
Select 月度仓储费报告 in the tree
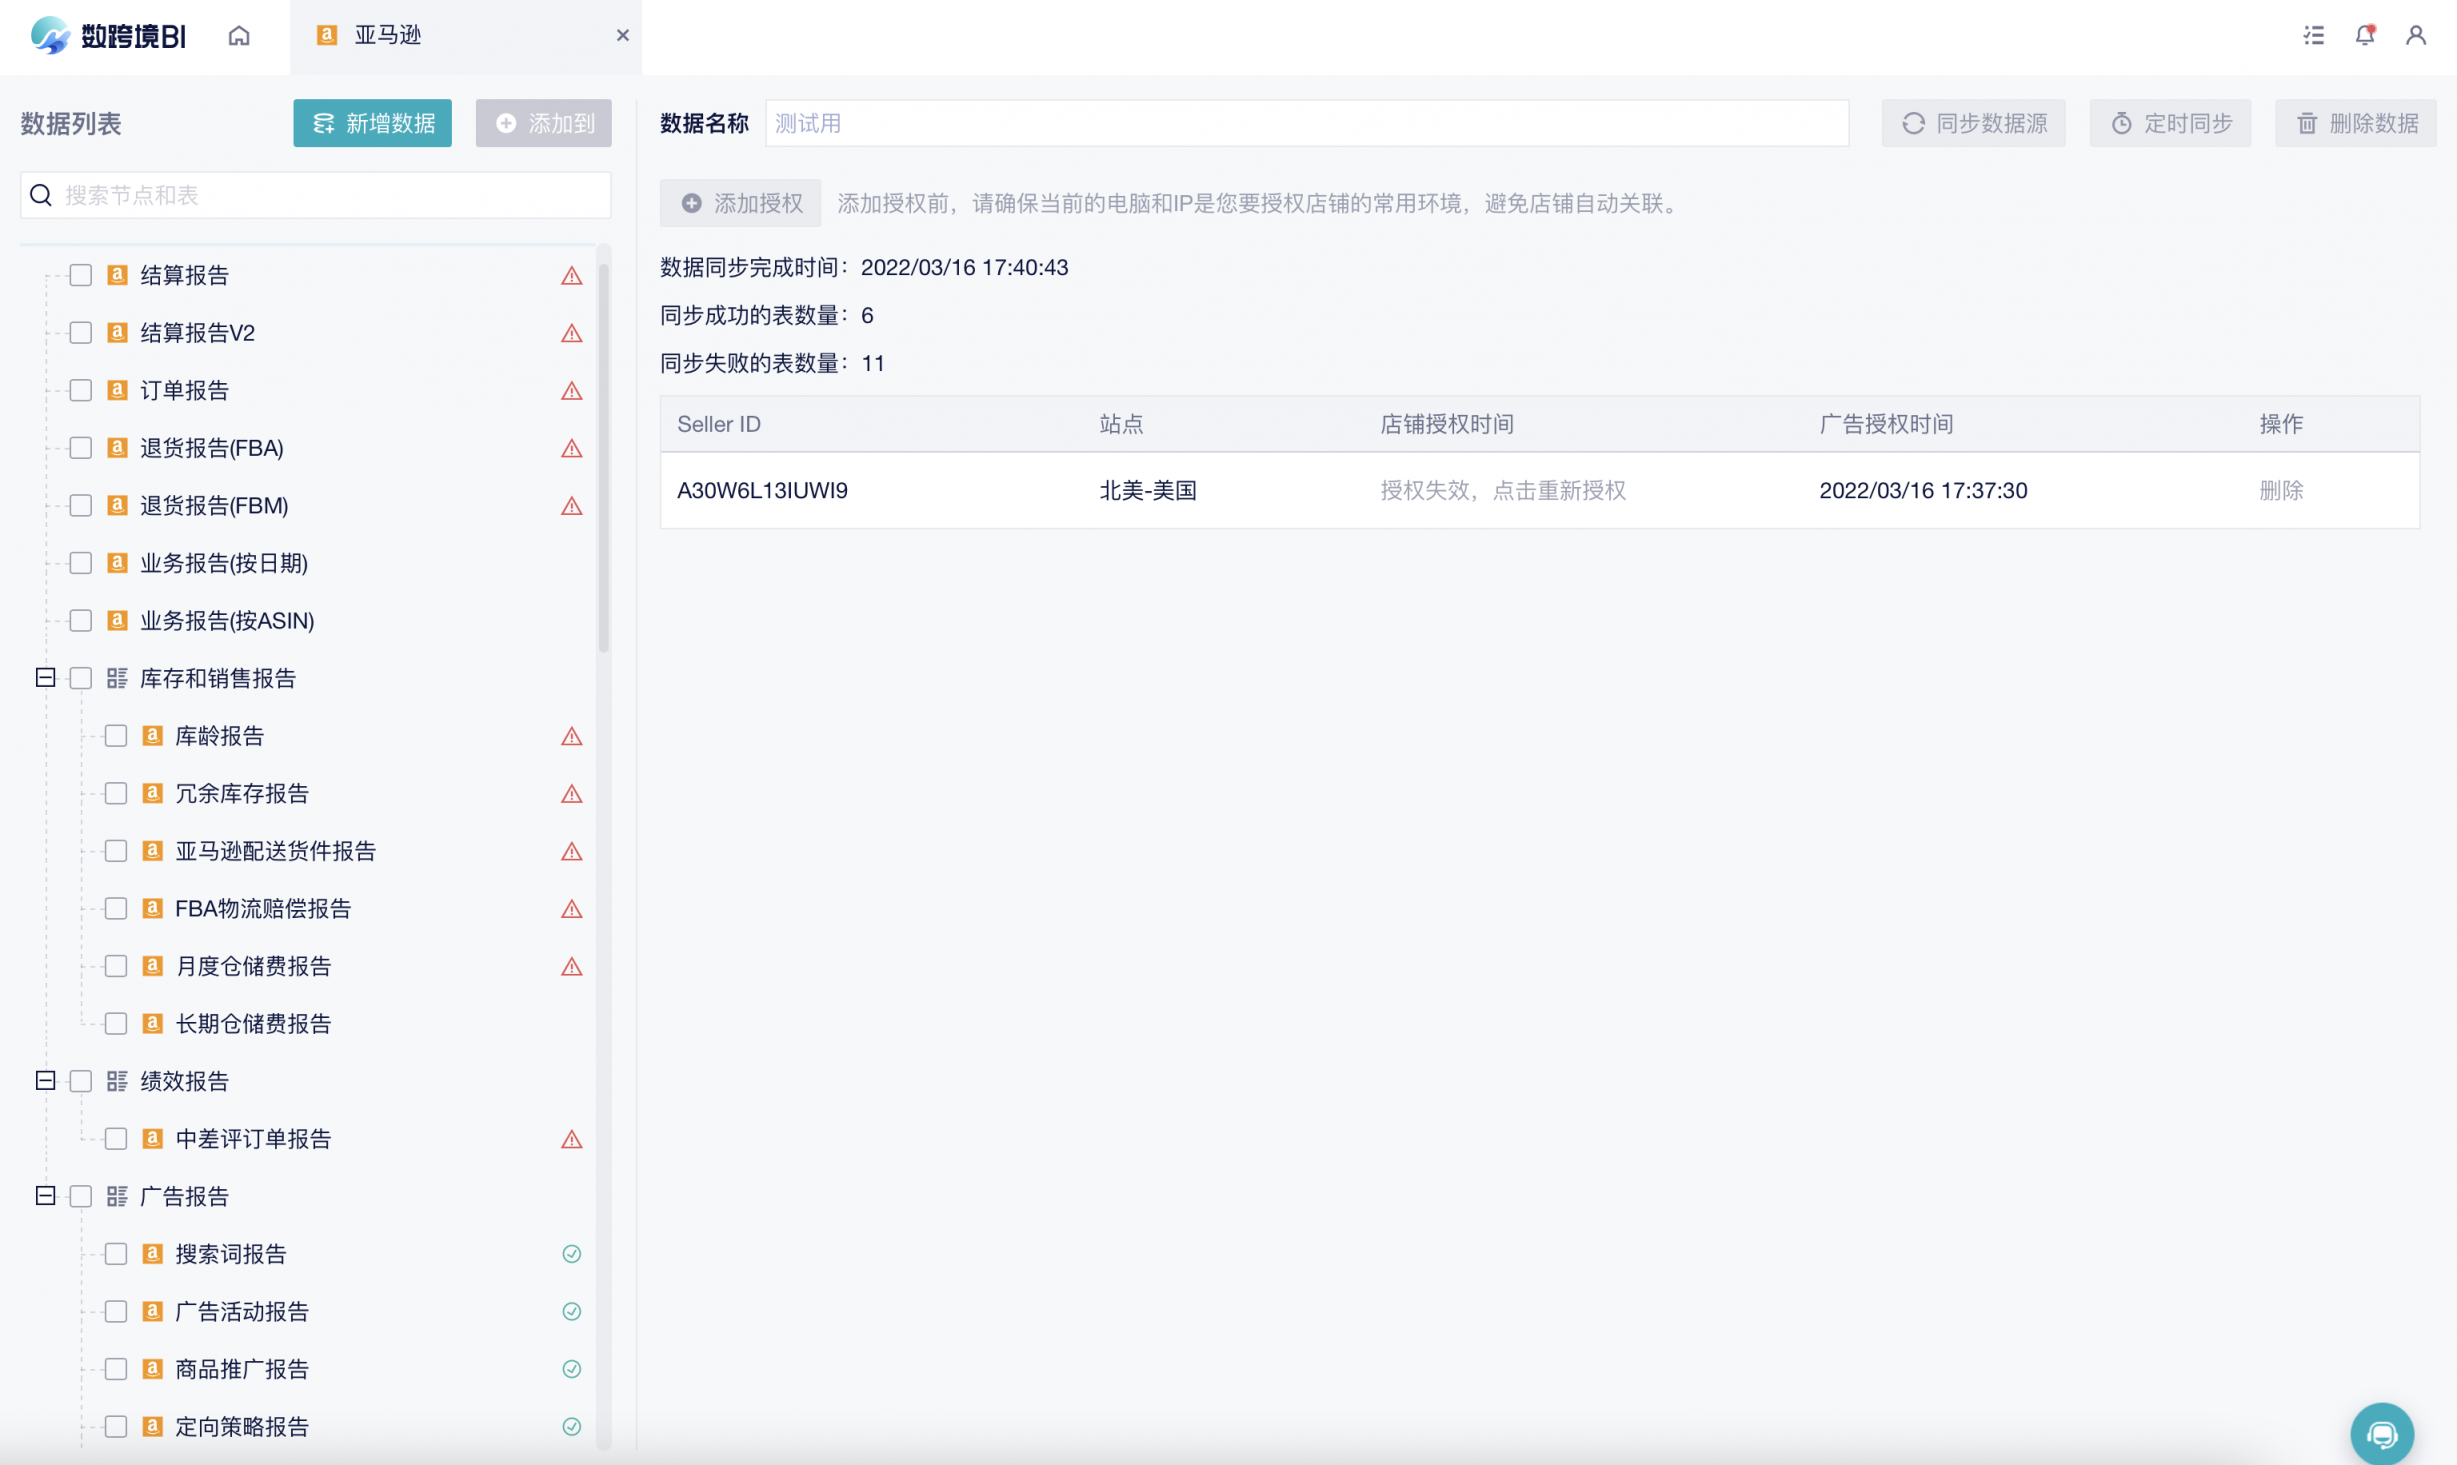point(253,966)
